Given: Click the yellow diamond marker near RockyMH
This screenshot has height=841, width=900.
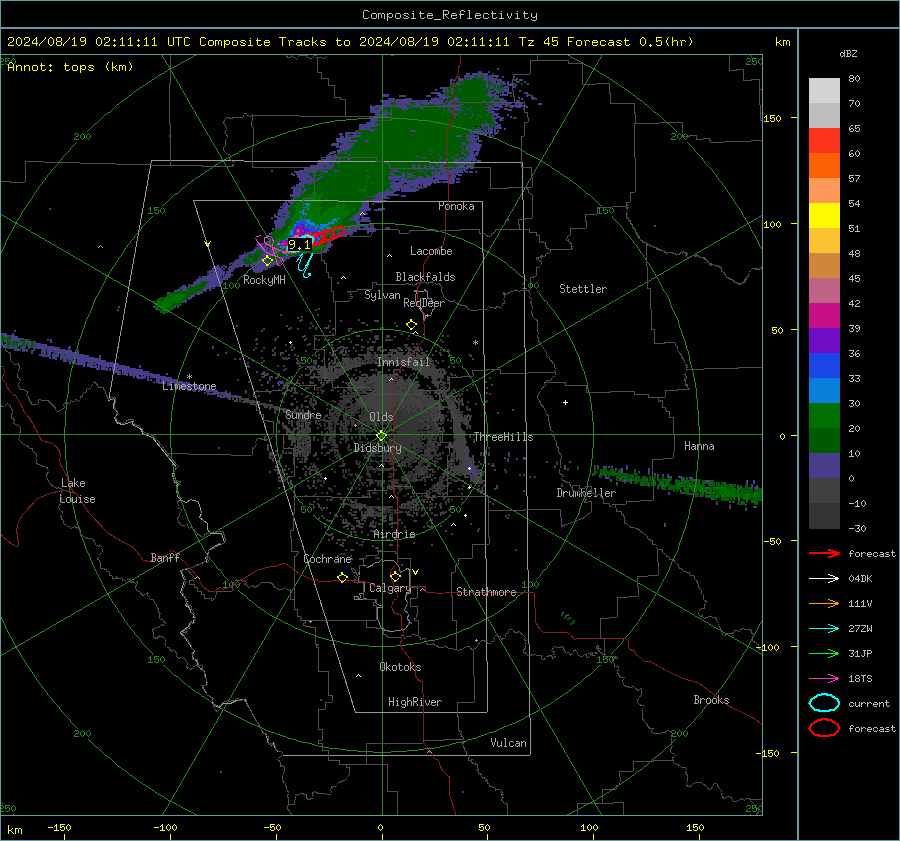Looking at the screenshot, I should point(267,261).
